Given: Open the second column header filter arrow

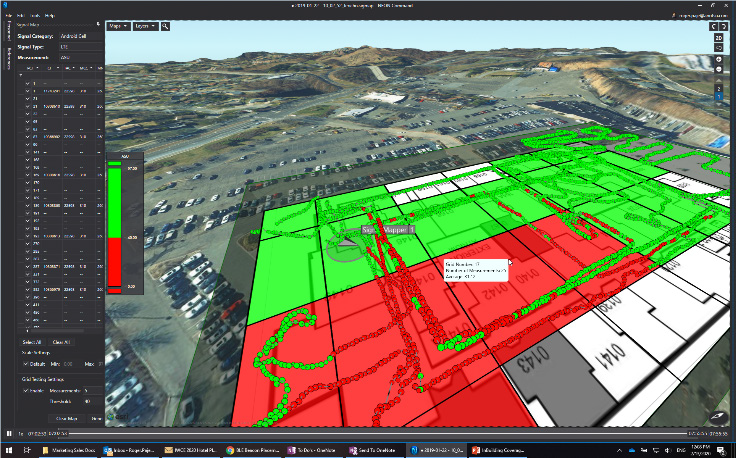Looking at the screenshot, I should point(58,68).
